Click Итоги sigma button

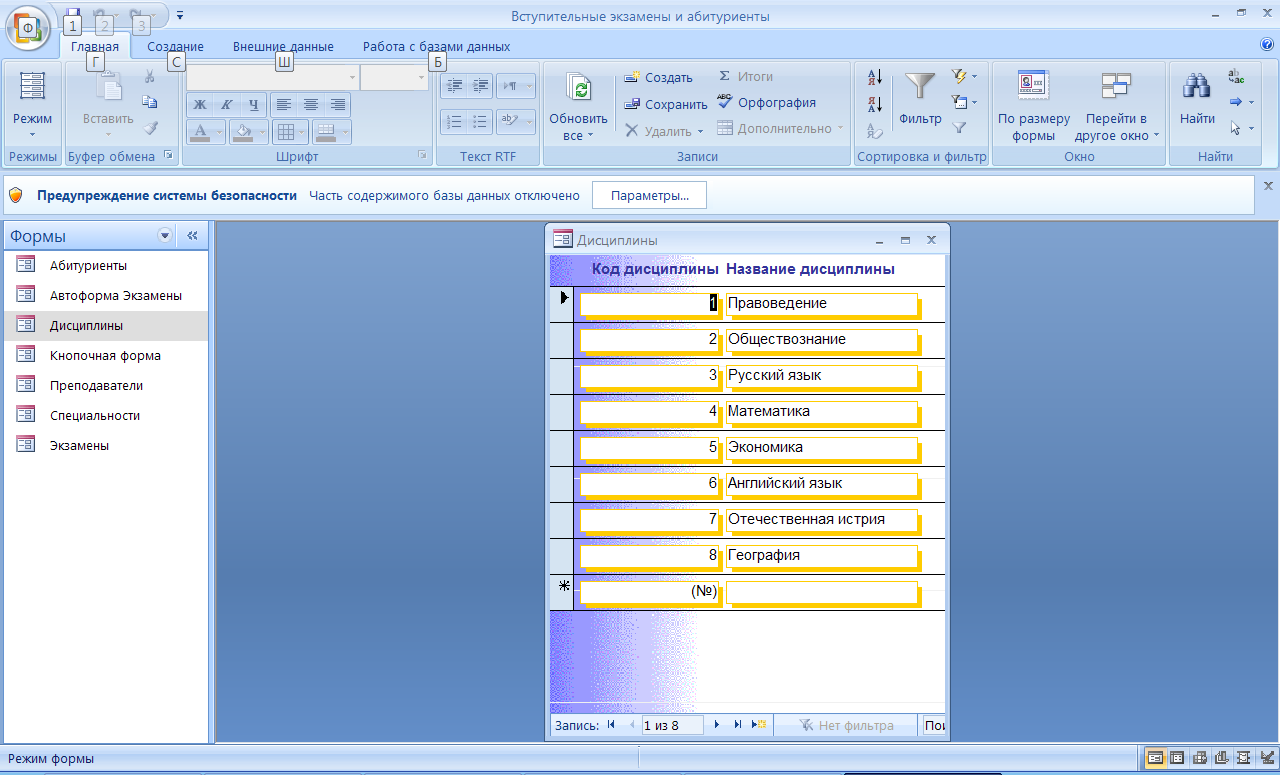click(x=745, y=76)
